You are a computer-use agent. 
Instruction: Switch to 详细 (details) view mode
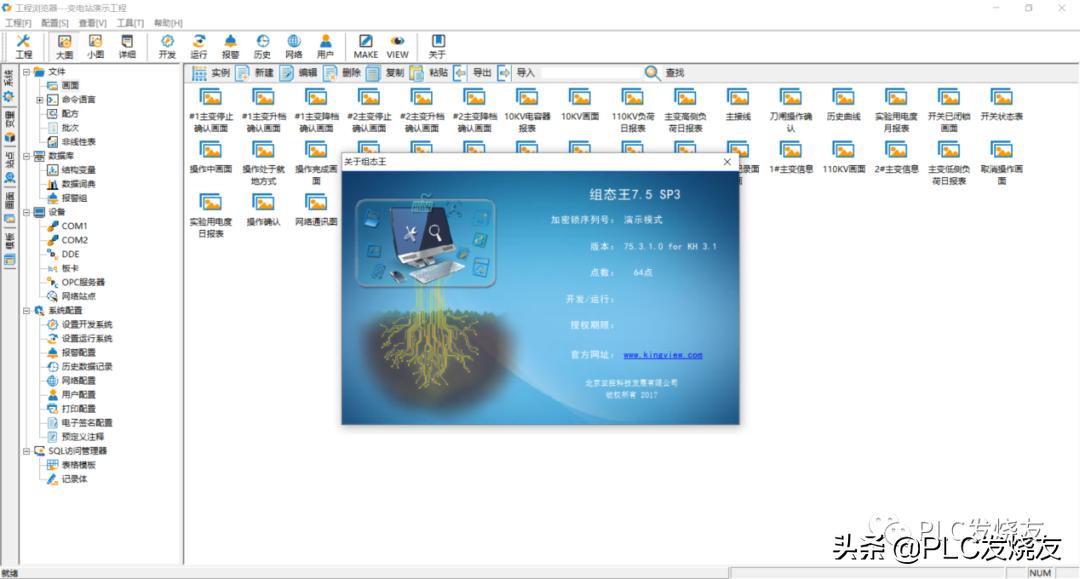tap(125, 45)
